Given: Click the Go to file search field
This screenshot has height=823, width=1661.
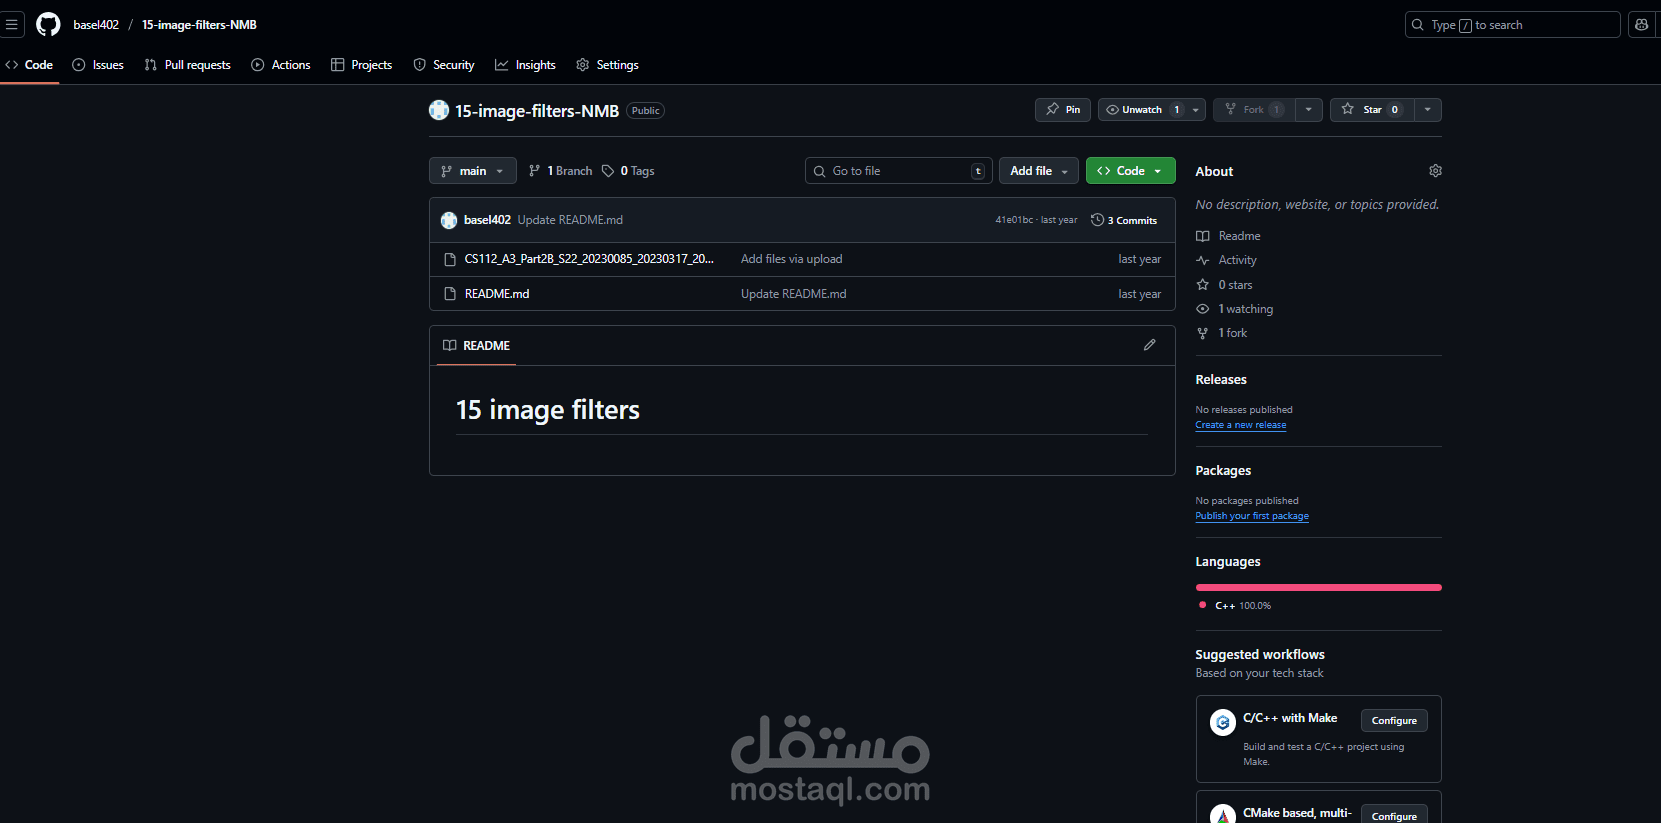Looking at the screenshot, I should pyautogui.click(x=898, y=171).
